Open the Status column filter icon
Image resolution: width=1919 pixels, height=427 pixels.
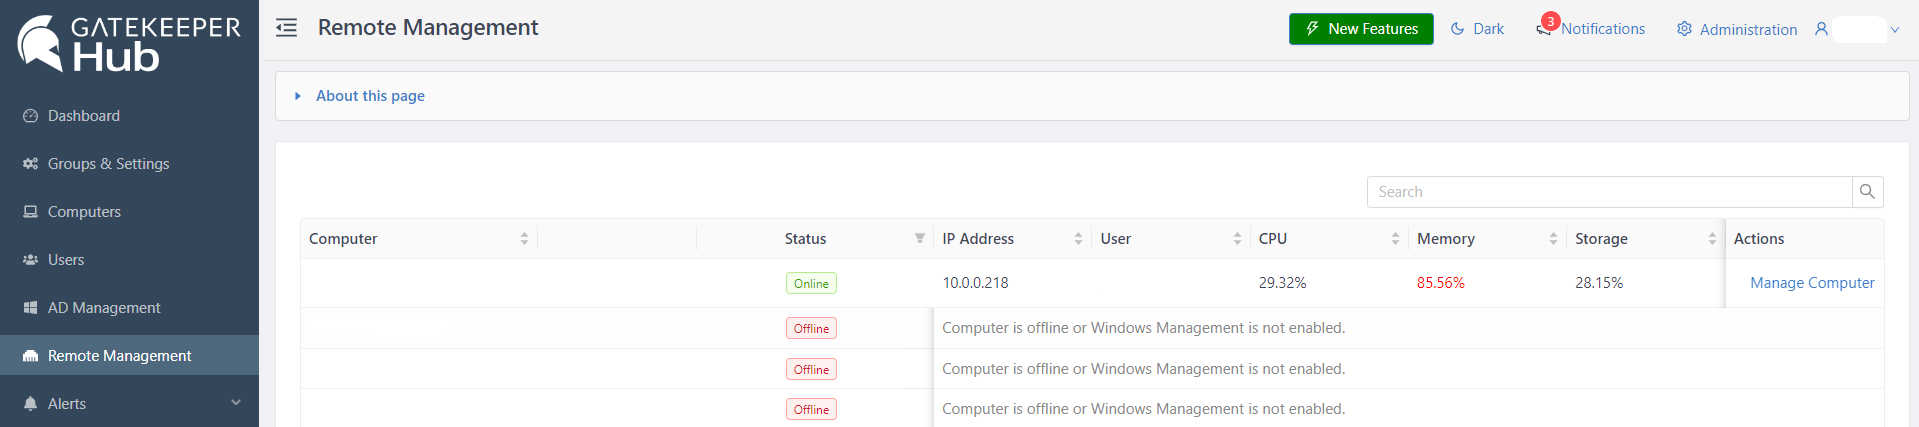[x=919, y=239]
